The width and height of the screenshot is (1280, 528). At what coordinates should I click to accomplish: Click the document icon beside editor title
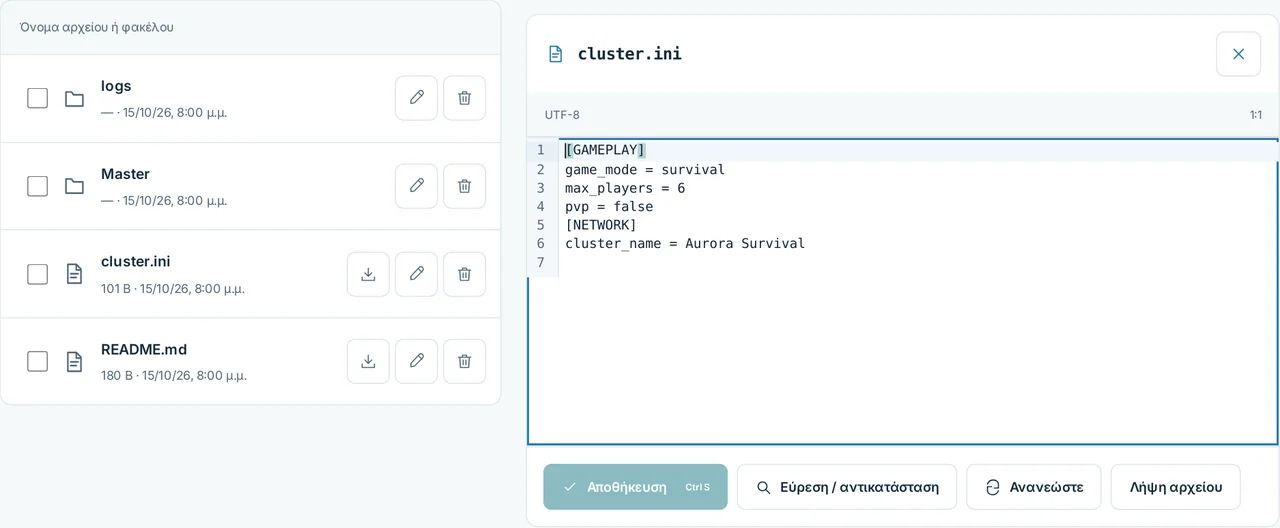[x=556, y=54]
